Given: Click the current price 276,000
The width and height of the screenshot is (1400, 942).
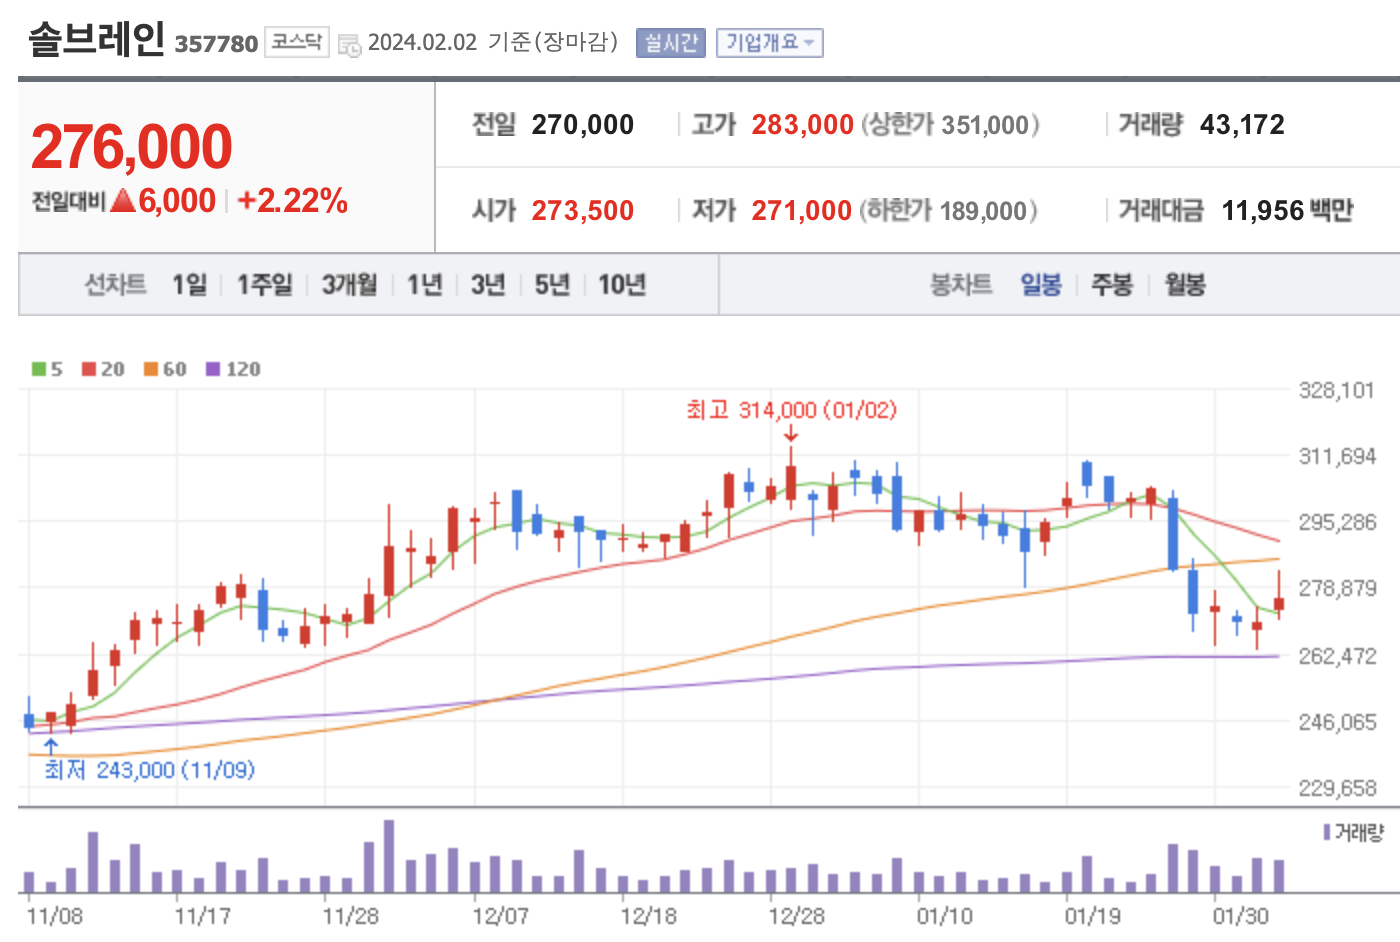Looking at the screenshot, I should click(x=132, y=147).
